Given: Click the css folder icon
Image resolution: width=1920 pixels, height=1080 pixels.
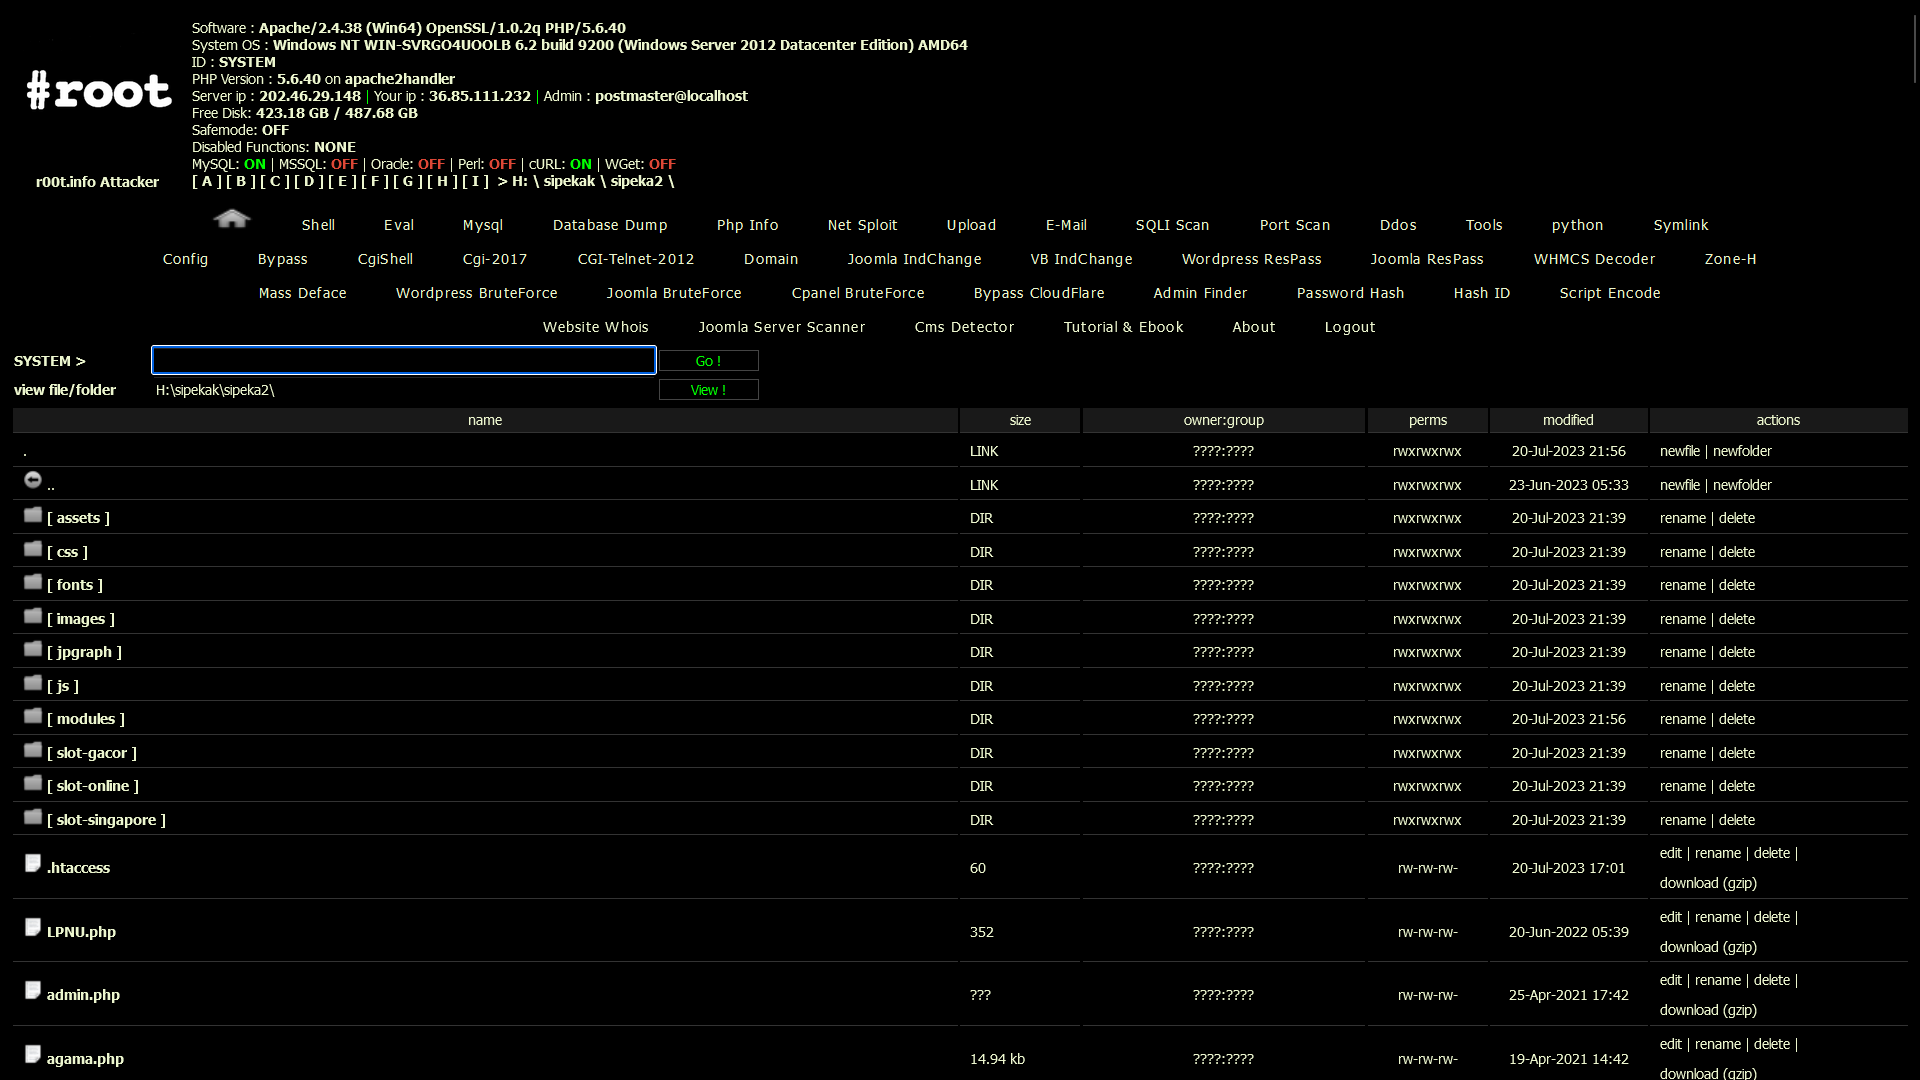Looking at the screenshot, I should click(33, 549).
